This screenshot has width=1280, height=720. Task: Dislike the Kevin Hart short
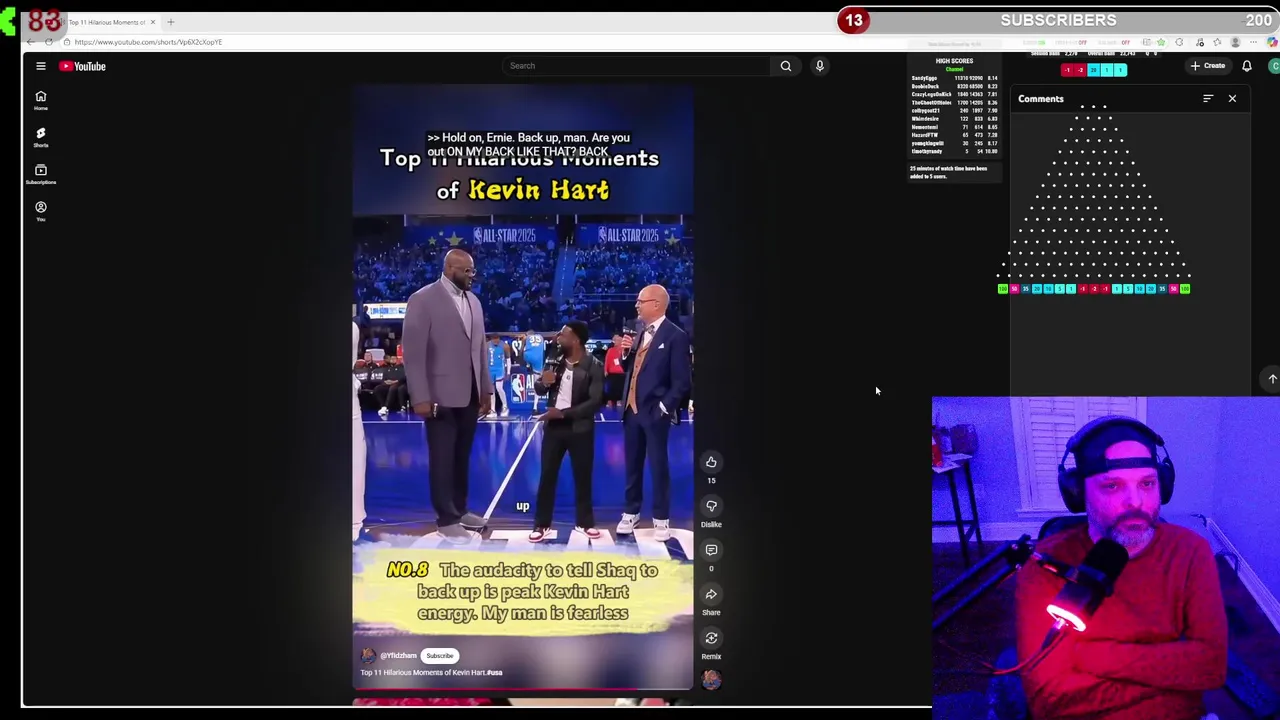click(711, 506)
